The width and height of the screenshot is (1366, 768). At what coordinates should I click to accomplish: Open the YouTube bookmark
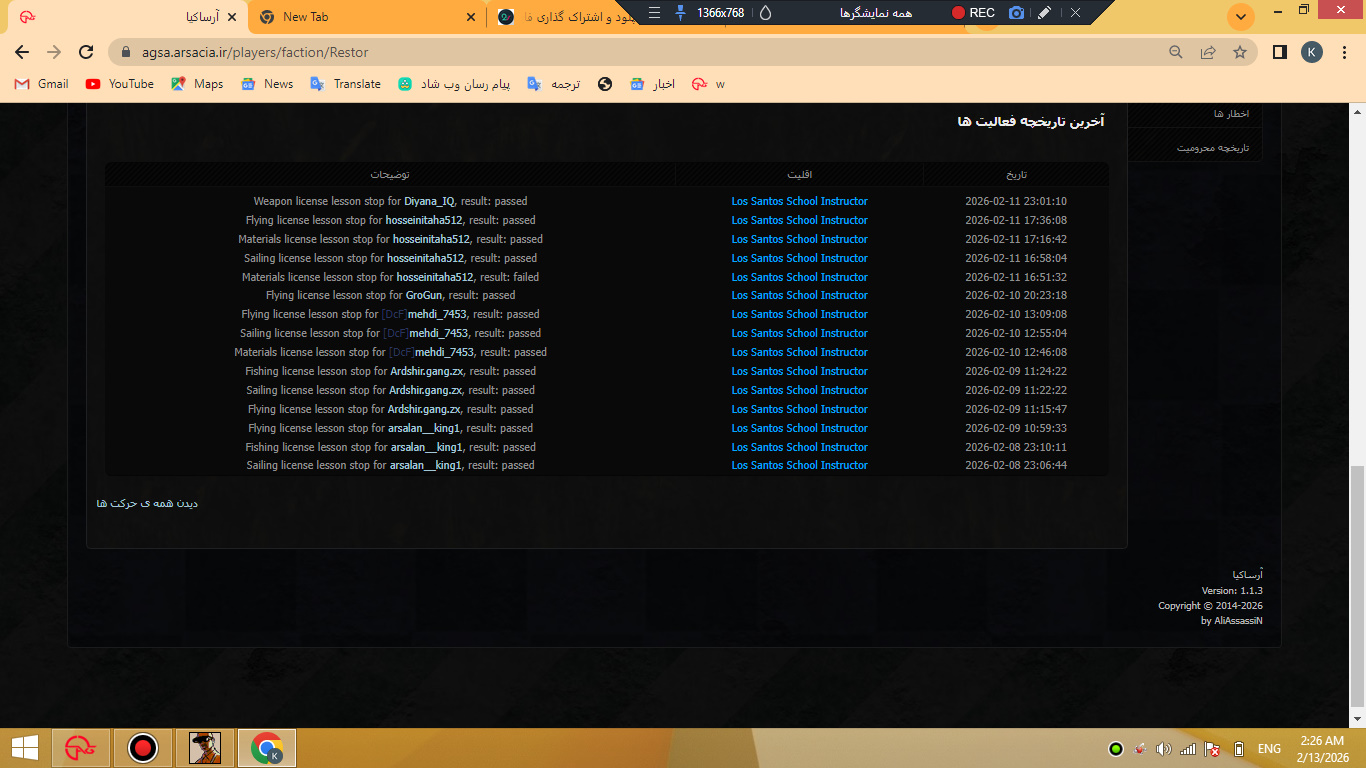coord(120,84)
